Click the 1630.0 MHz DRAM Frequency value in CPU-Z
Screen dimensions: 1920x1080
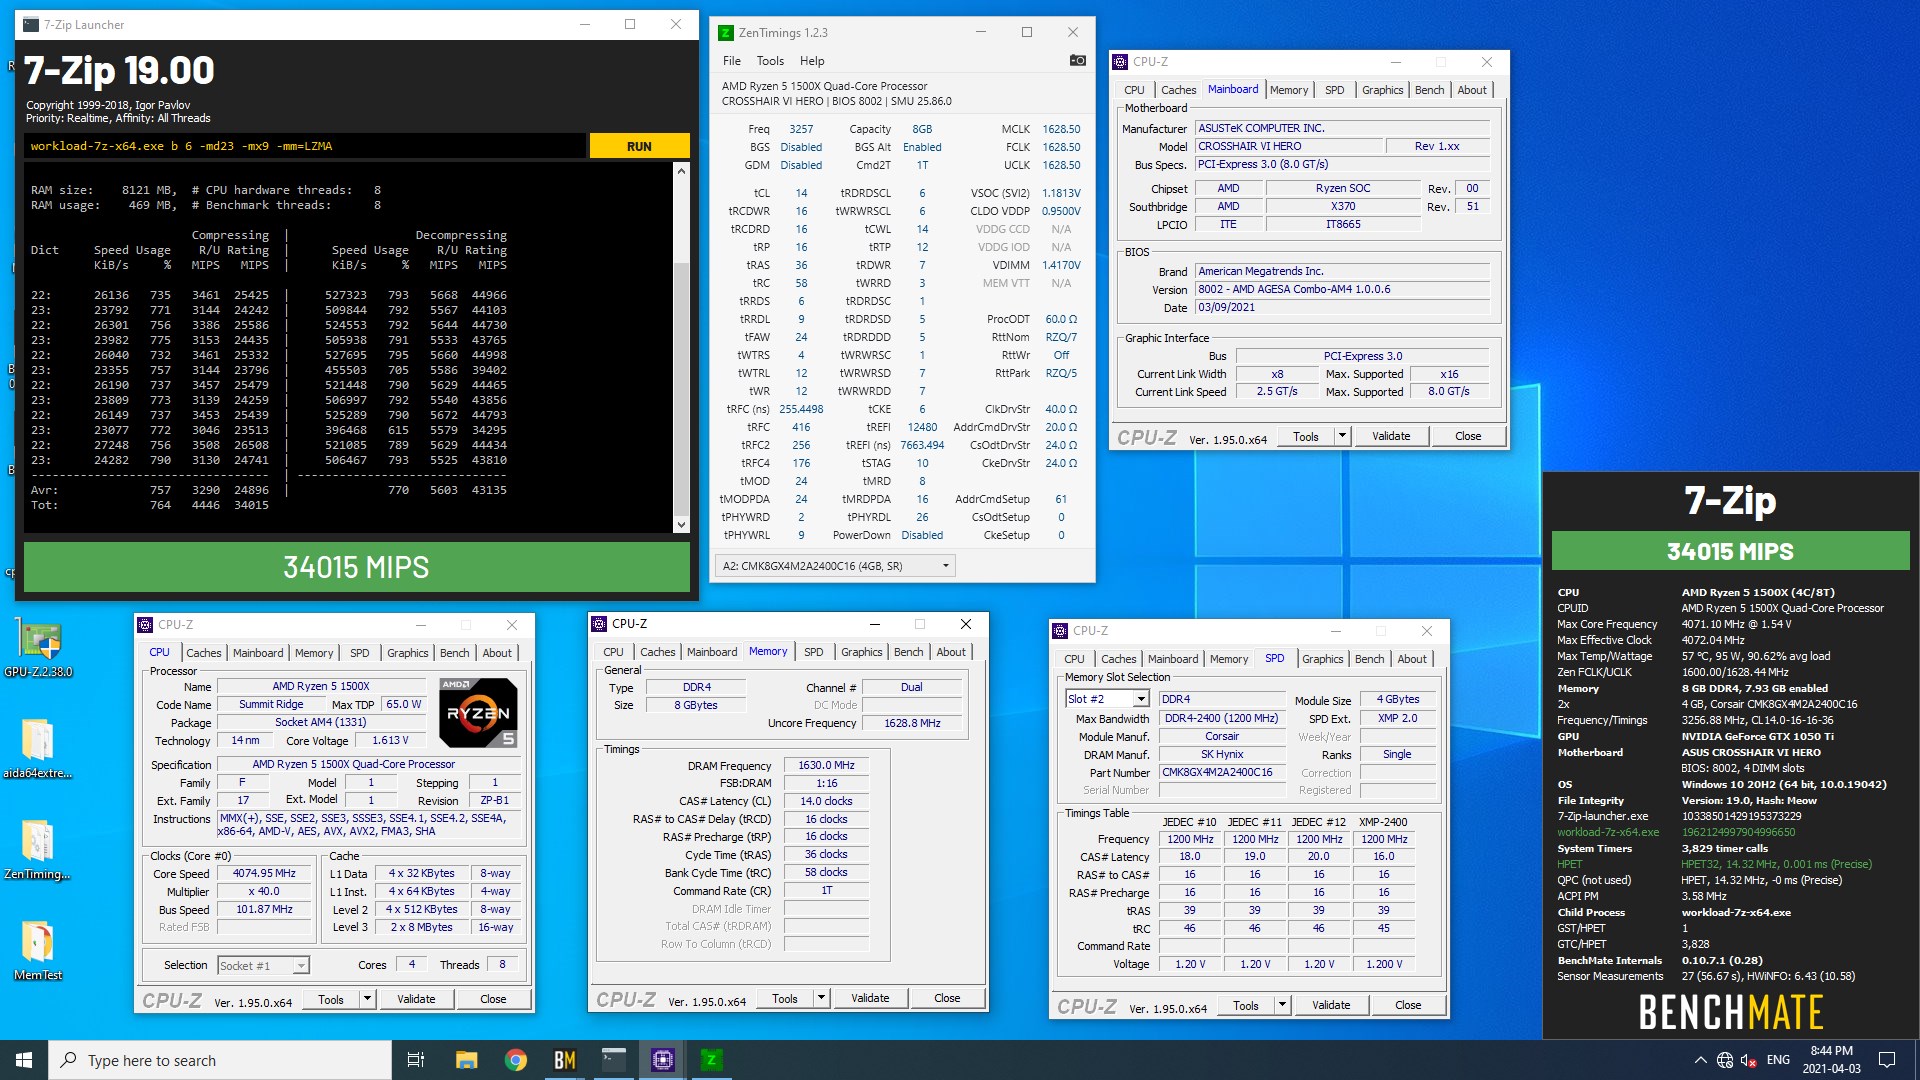(x=827, y=765)
